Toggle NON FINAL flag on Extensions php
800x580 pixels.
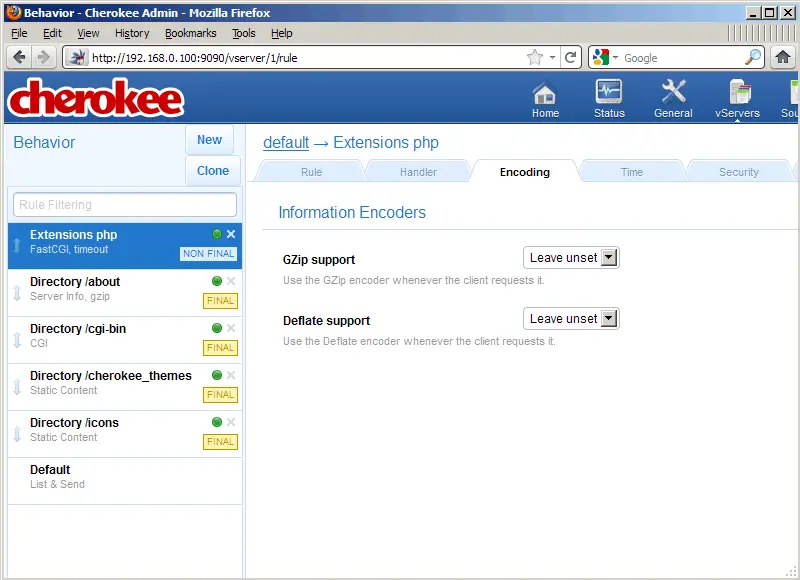208,254
